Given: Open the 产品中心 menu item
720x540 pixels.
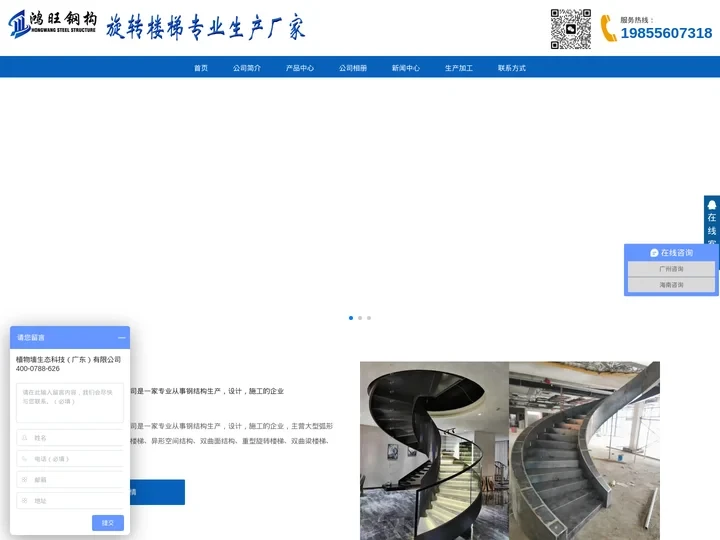Looking at the screenshot, I should pyautogui.click(x=300, y=68).
